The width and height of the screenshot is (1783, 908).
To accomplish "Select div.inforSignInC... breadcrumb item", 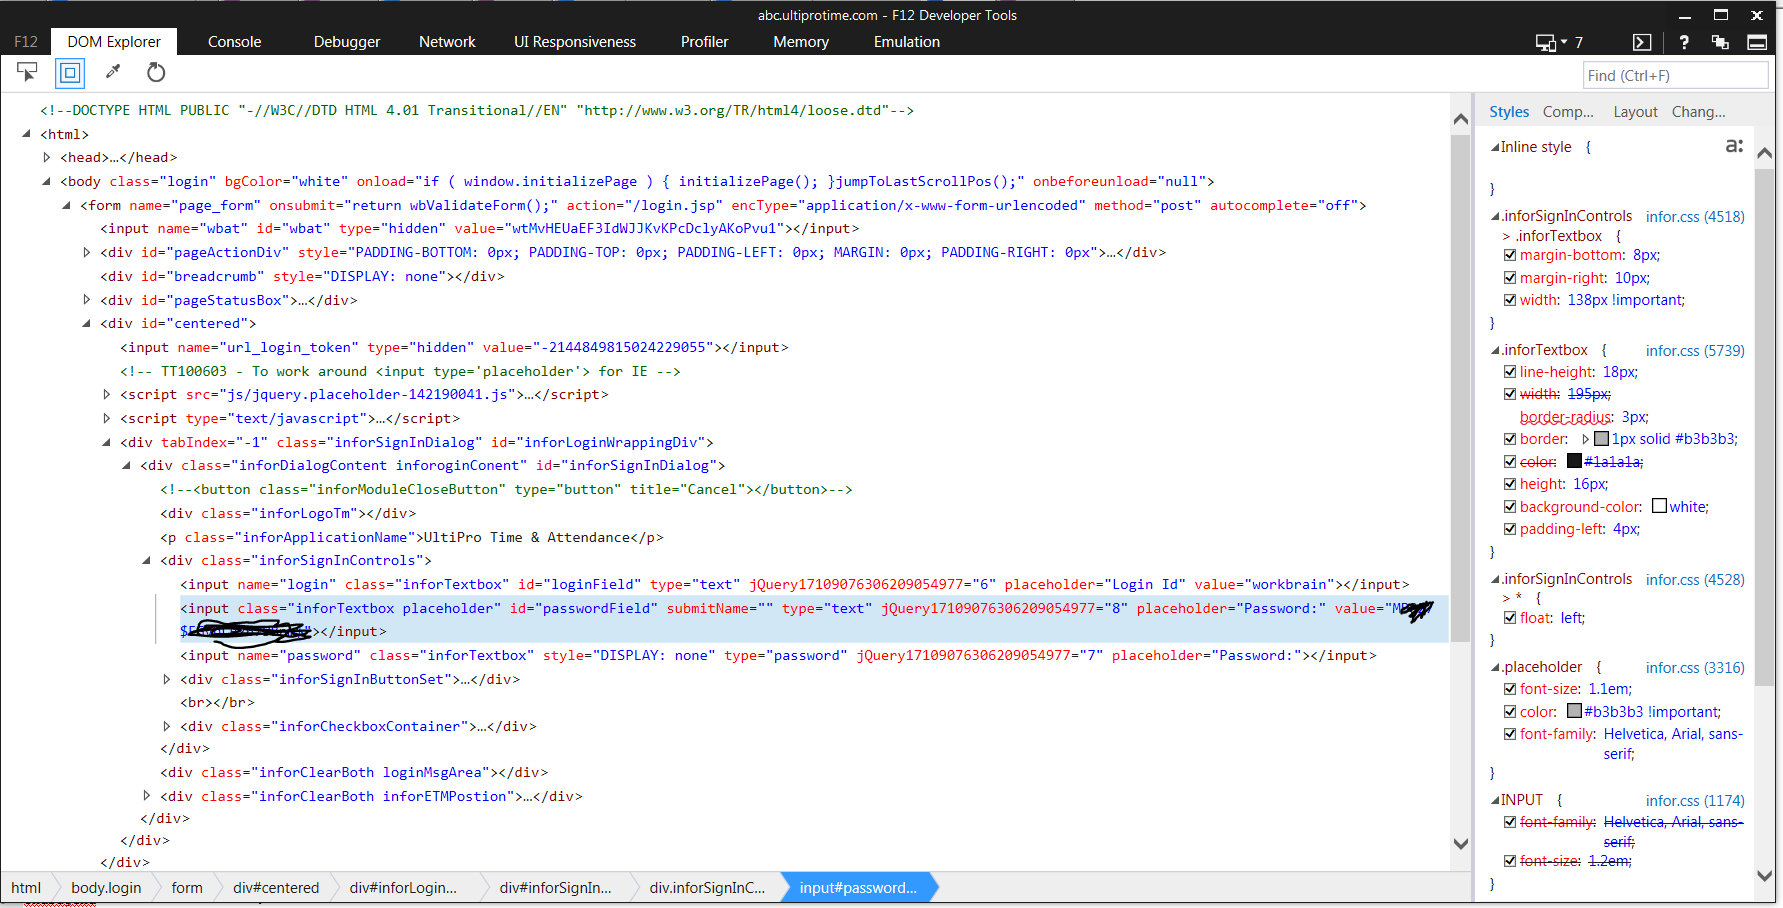I will click(707, 888).
